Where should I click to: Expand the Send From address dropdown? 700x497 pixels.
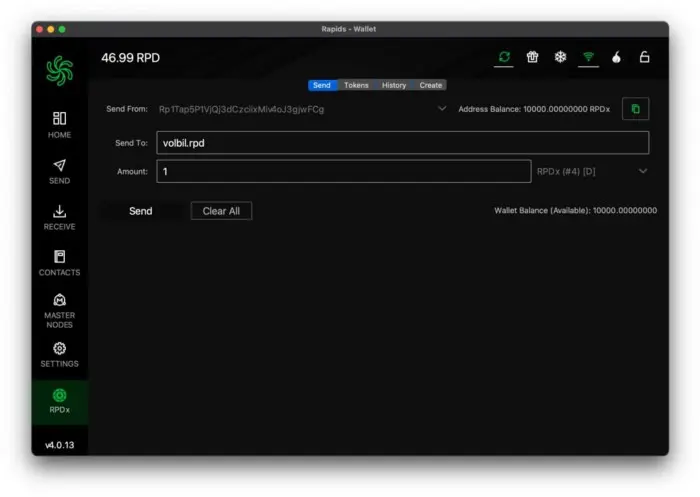point(442,109)
